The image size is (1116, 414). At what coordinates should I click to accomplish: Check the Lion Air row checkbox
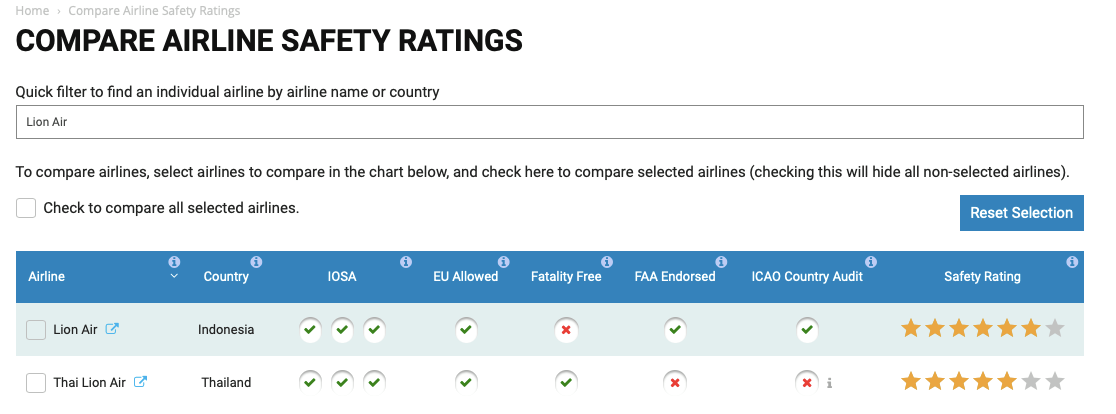36,330
